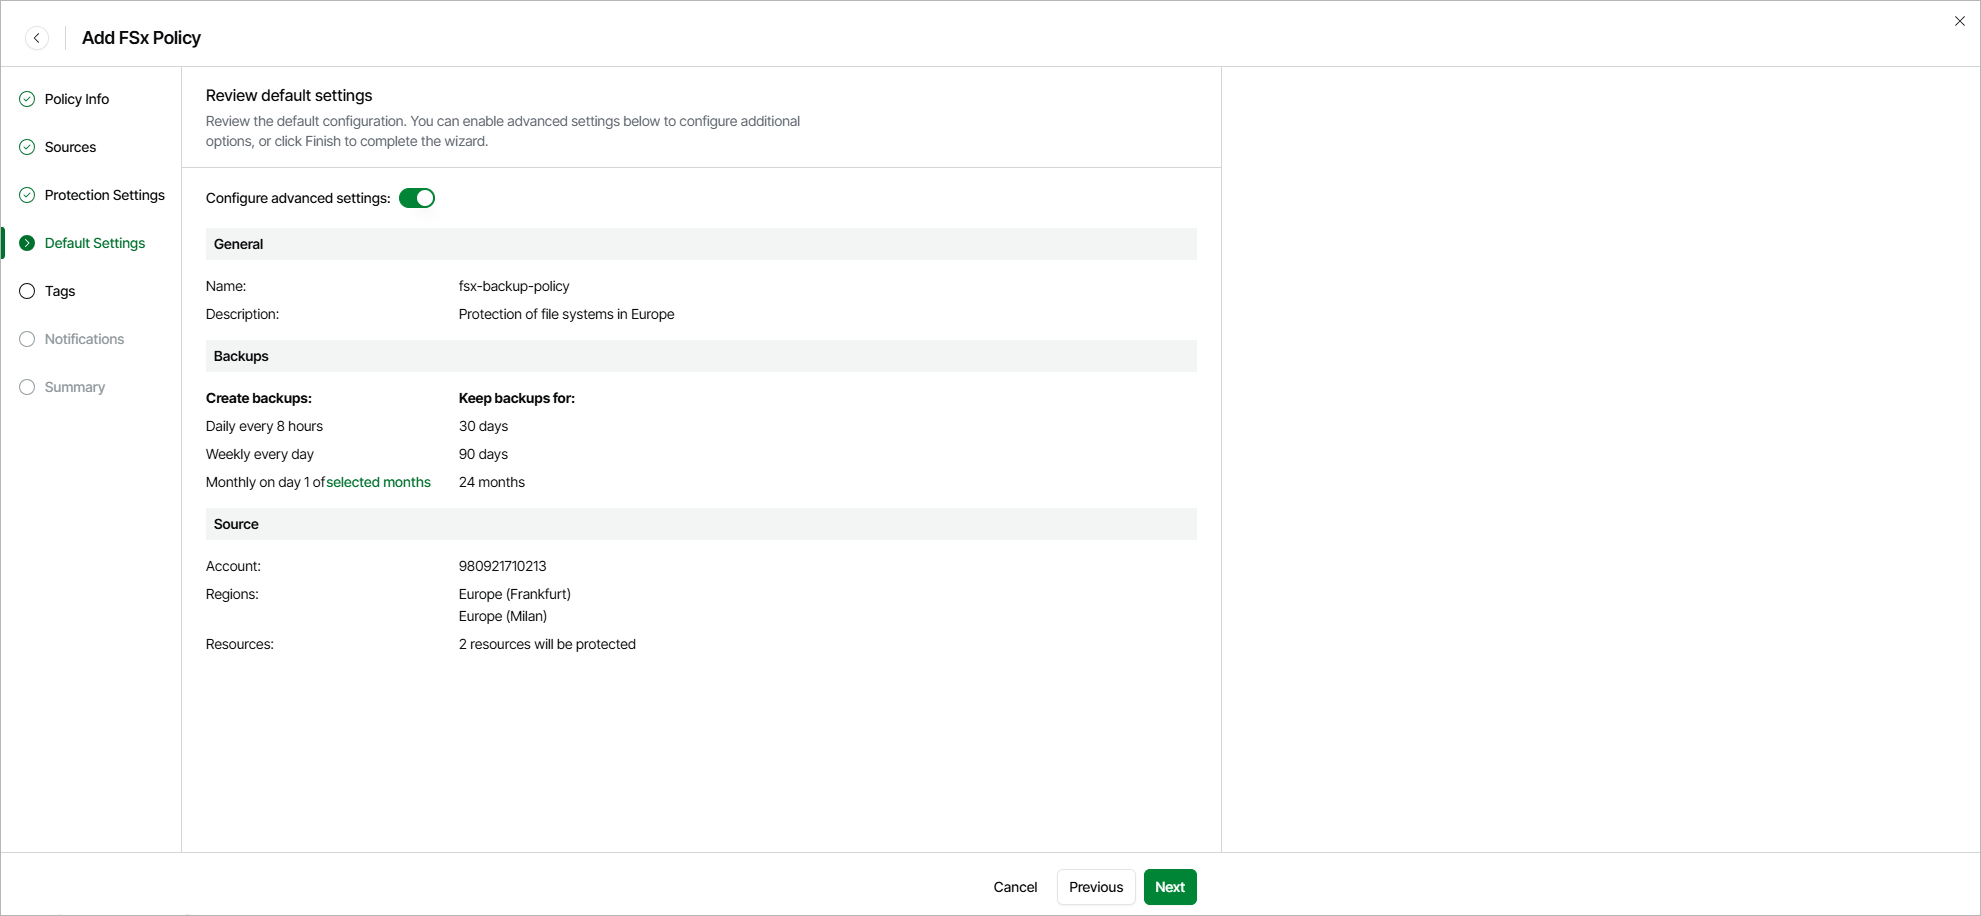The width and height of the screenshot is (1981, 916).
Task: Cancel the Add FSx Policy wizard
Action: point(1015,887)
